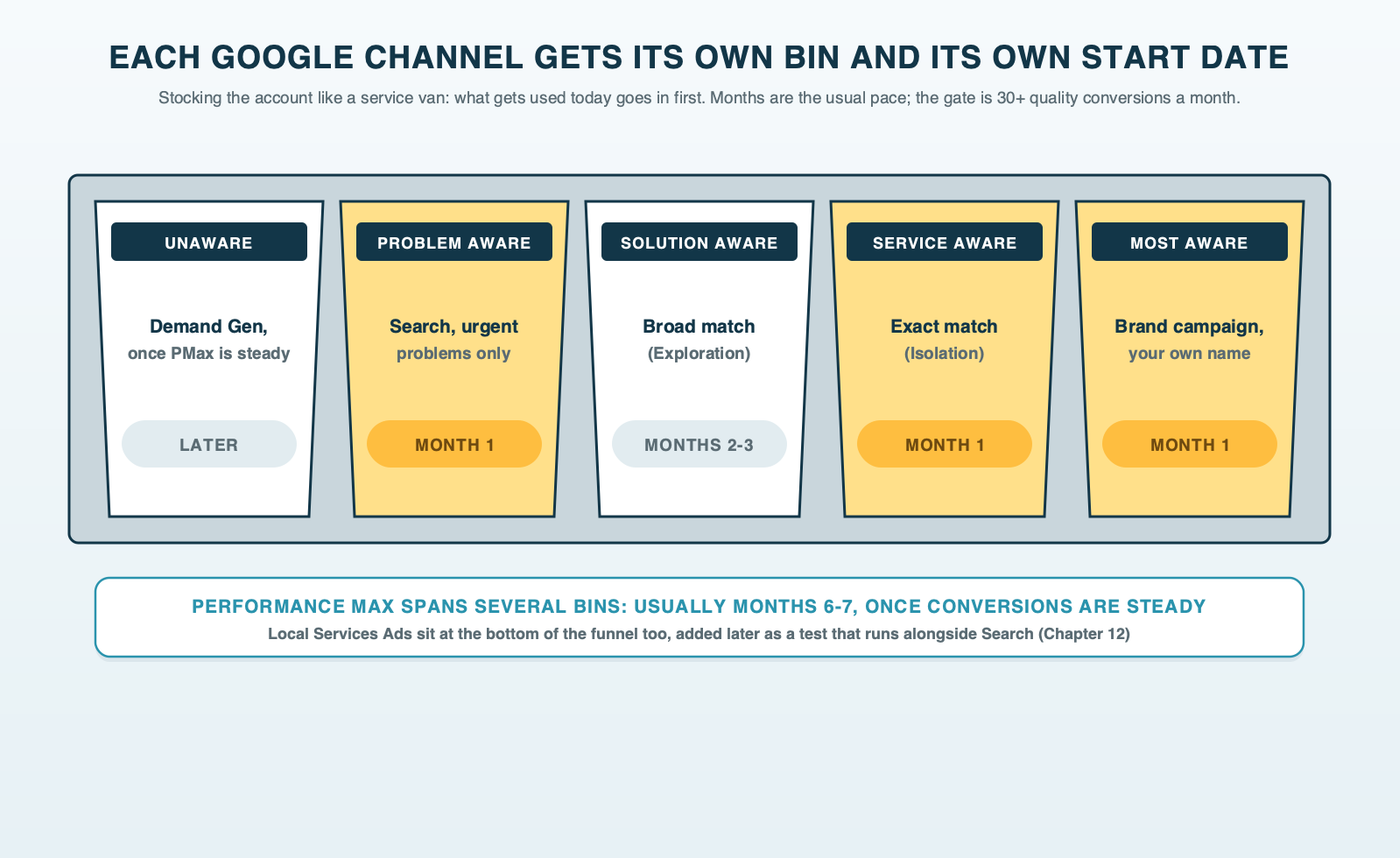This screenshot has height=858, width=1400.
Task: Select the "SERVICE AWARE" header label
Action: click(x=944, y=242)
